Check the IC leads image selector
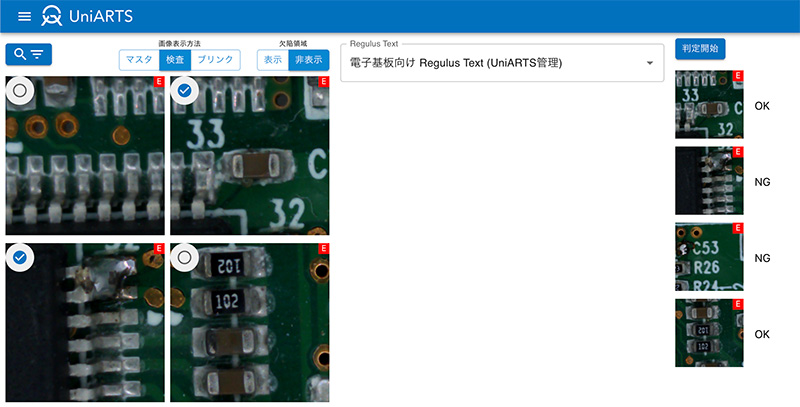This screenshot has width=800, height=407. 20,91
